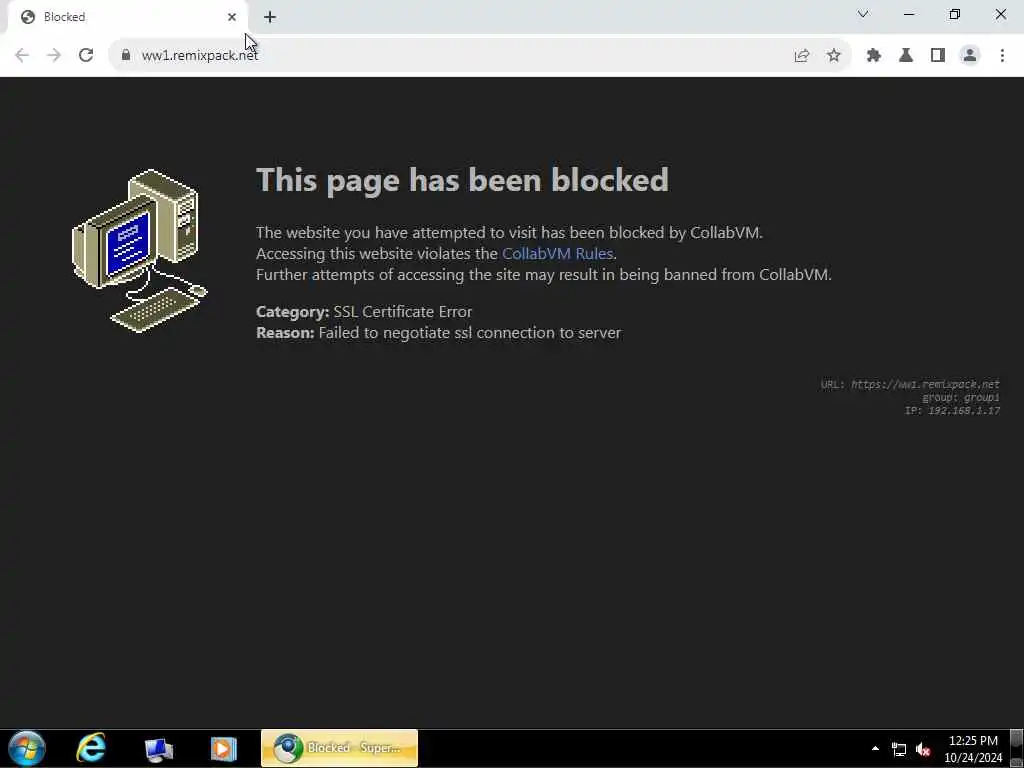Open the share this page icon
The width and height of the screenshot is (1024, 768).
(801, 56)
